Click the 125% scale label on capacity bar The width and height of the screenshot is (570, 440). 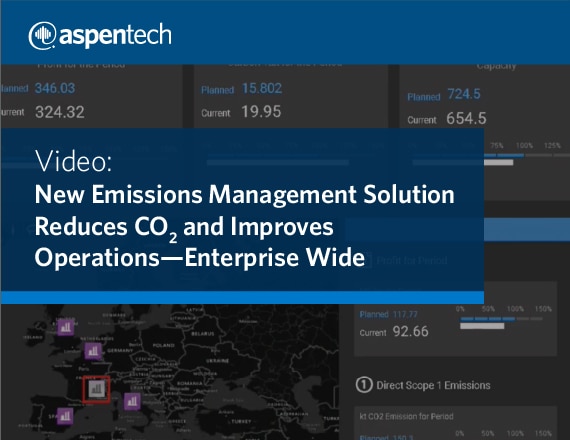pos(552,145)
